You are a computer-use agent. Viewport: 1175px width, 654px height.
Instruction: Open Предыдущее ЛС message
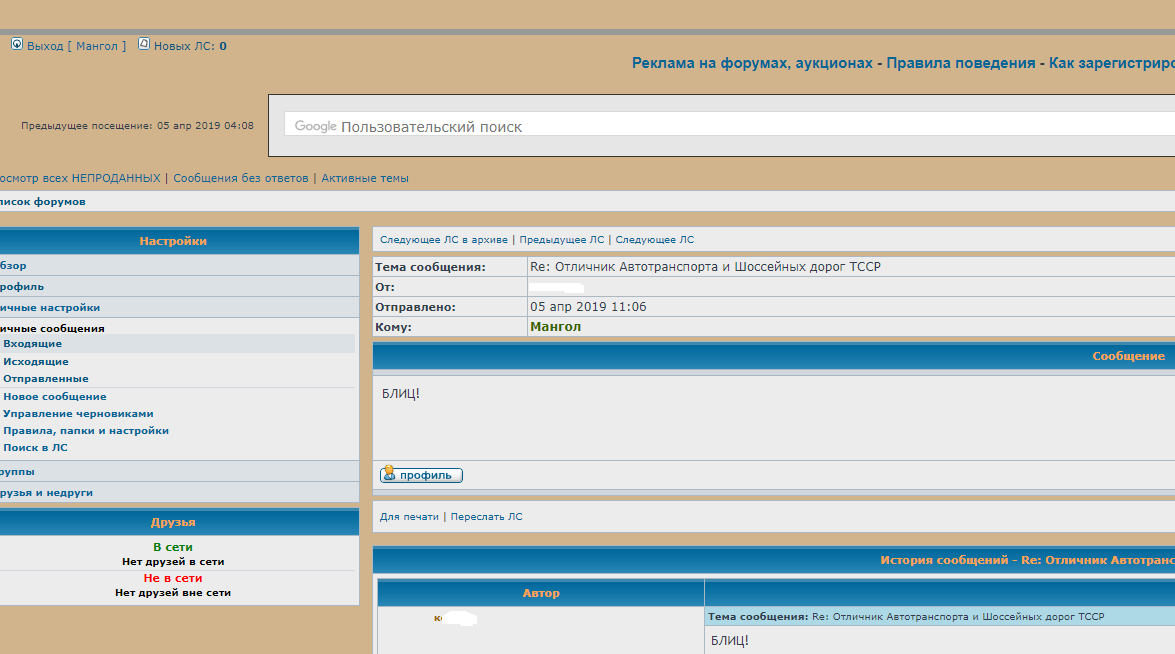pyautogui.click(x=561, y=240)
